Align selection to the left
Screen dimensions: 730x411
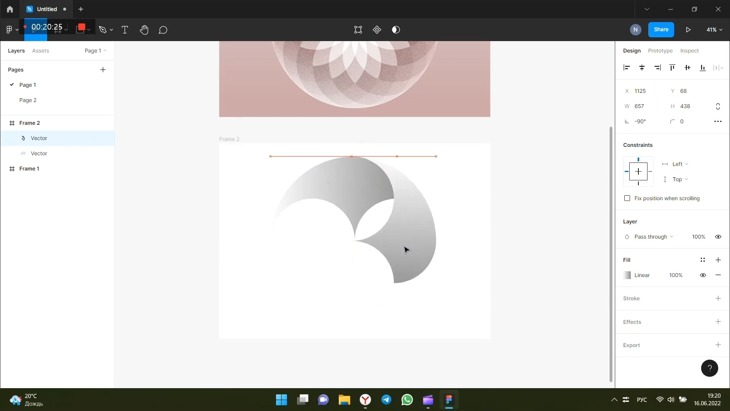(627, 68)
